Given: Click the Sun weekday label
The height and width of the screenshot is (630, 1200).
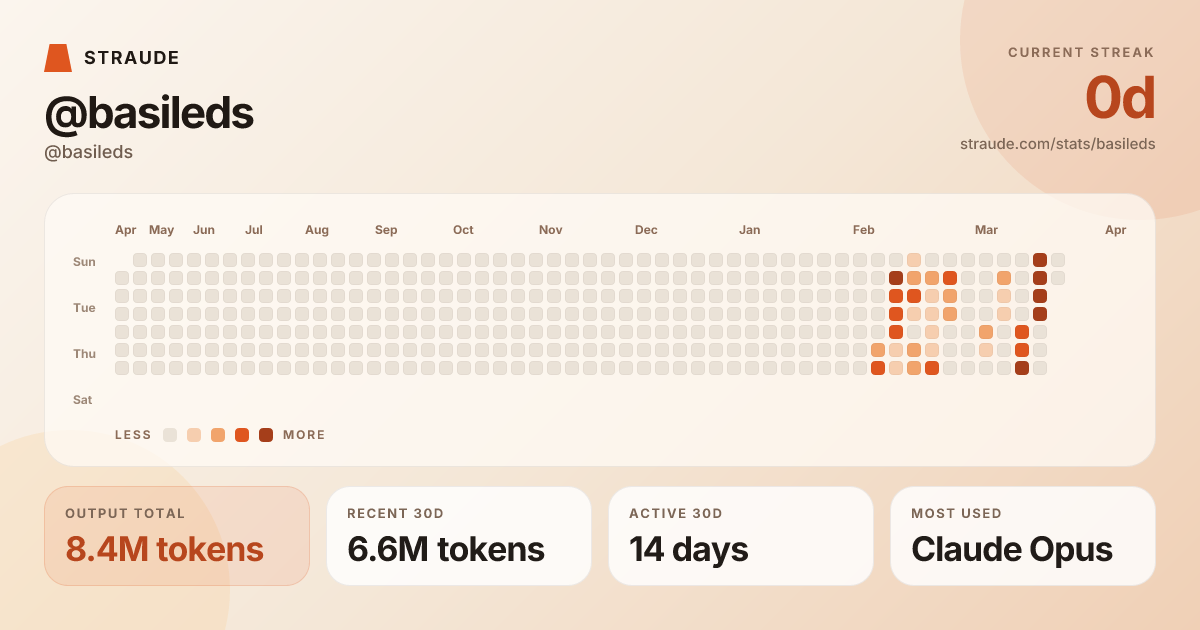Looking at the screenshot, I should [x=84, y=262].
